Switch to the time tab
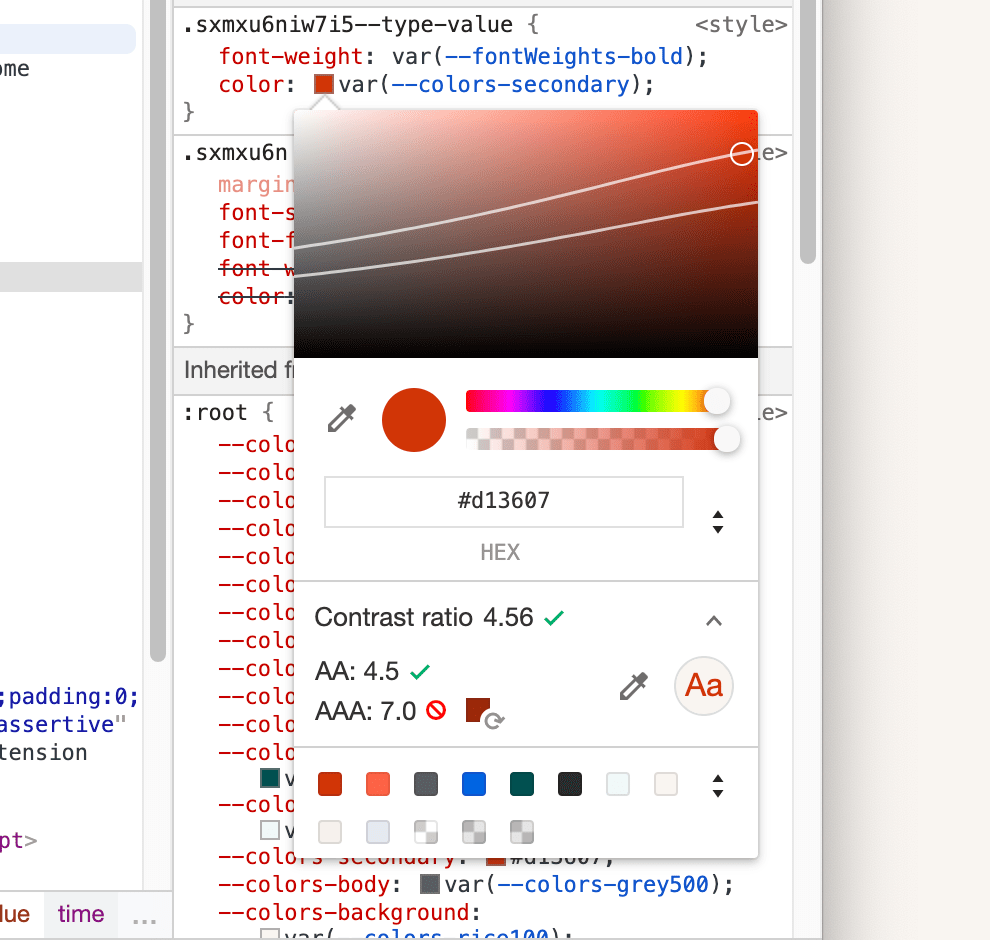Image resolution: width=990 pixels, height=940 pixels. pos(80,914)
